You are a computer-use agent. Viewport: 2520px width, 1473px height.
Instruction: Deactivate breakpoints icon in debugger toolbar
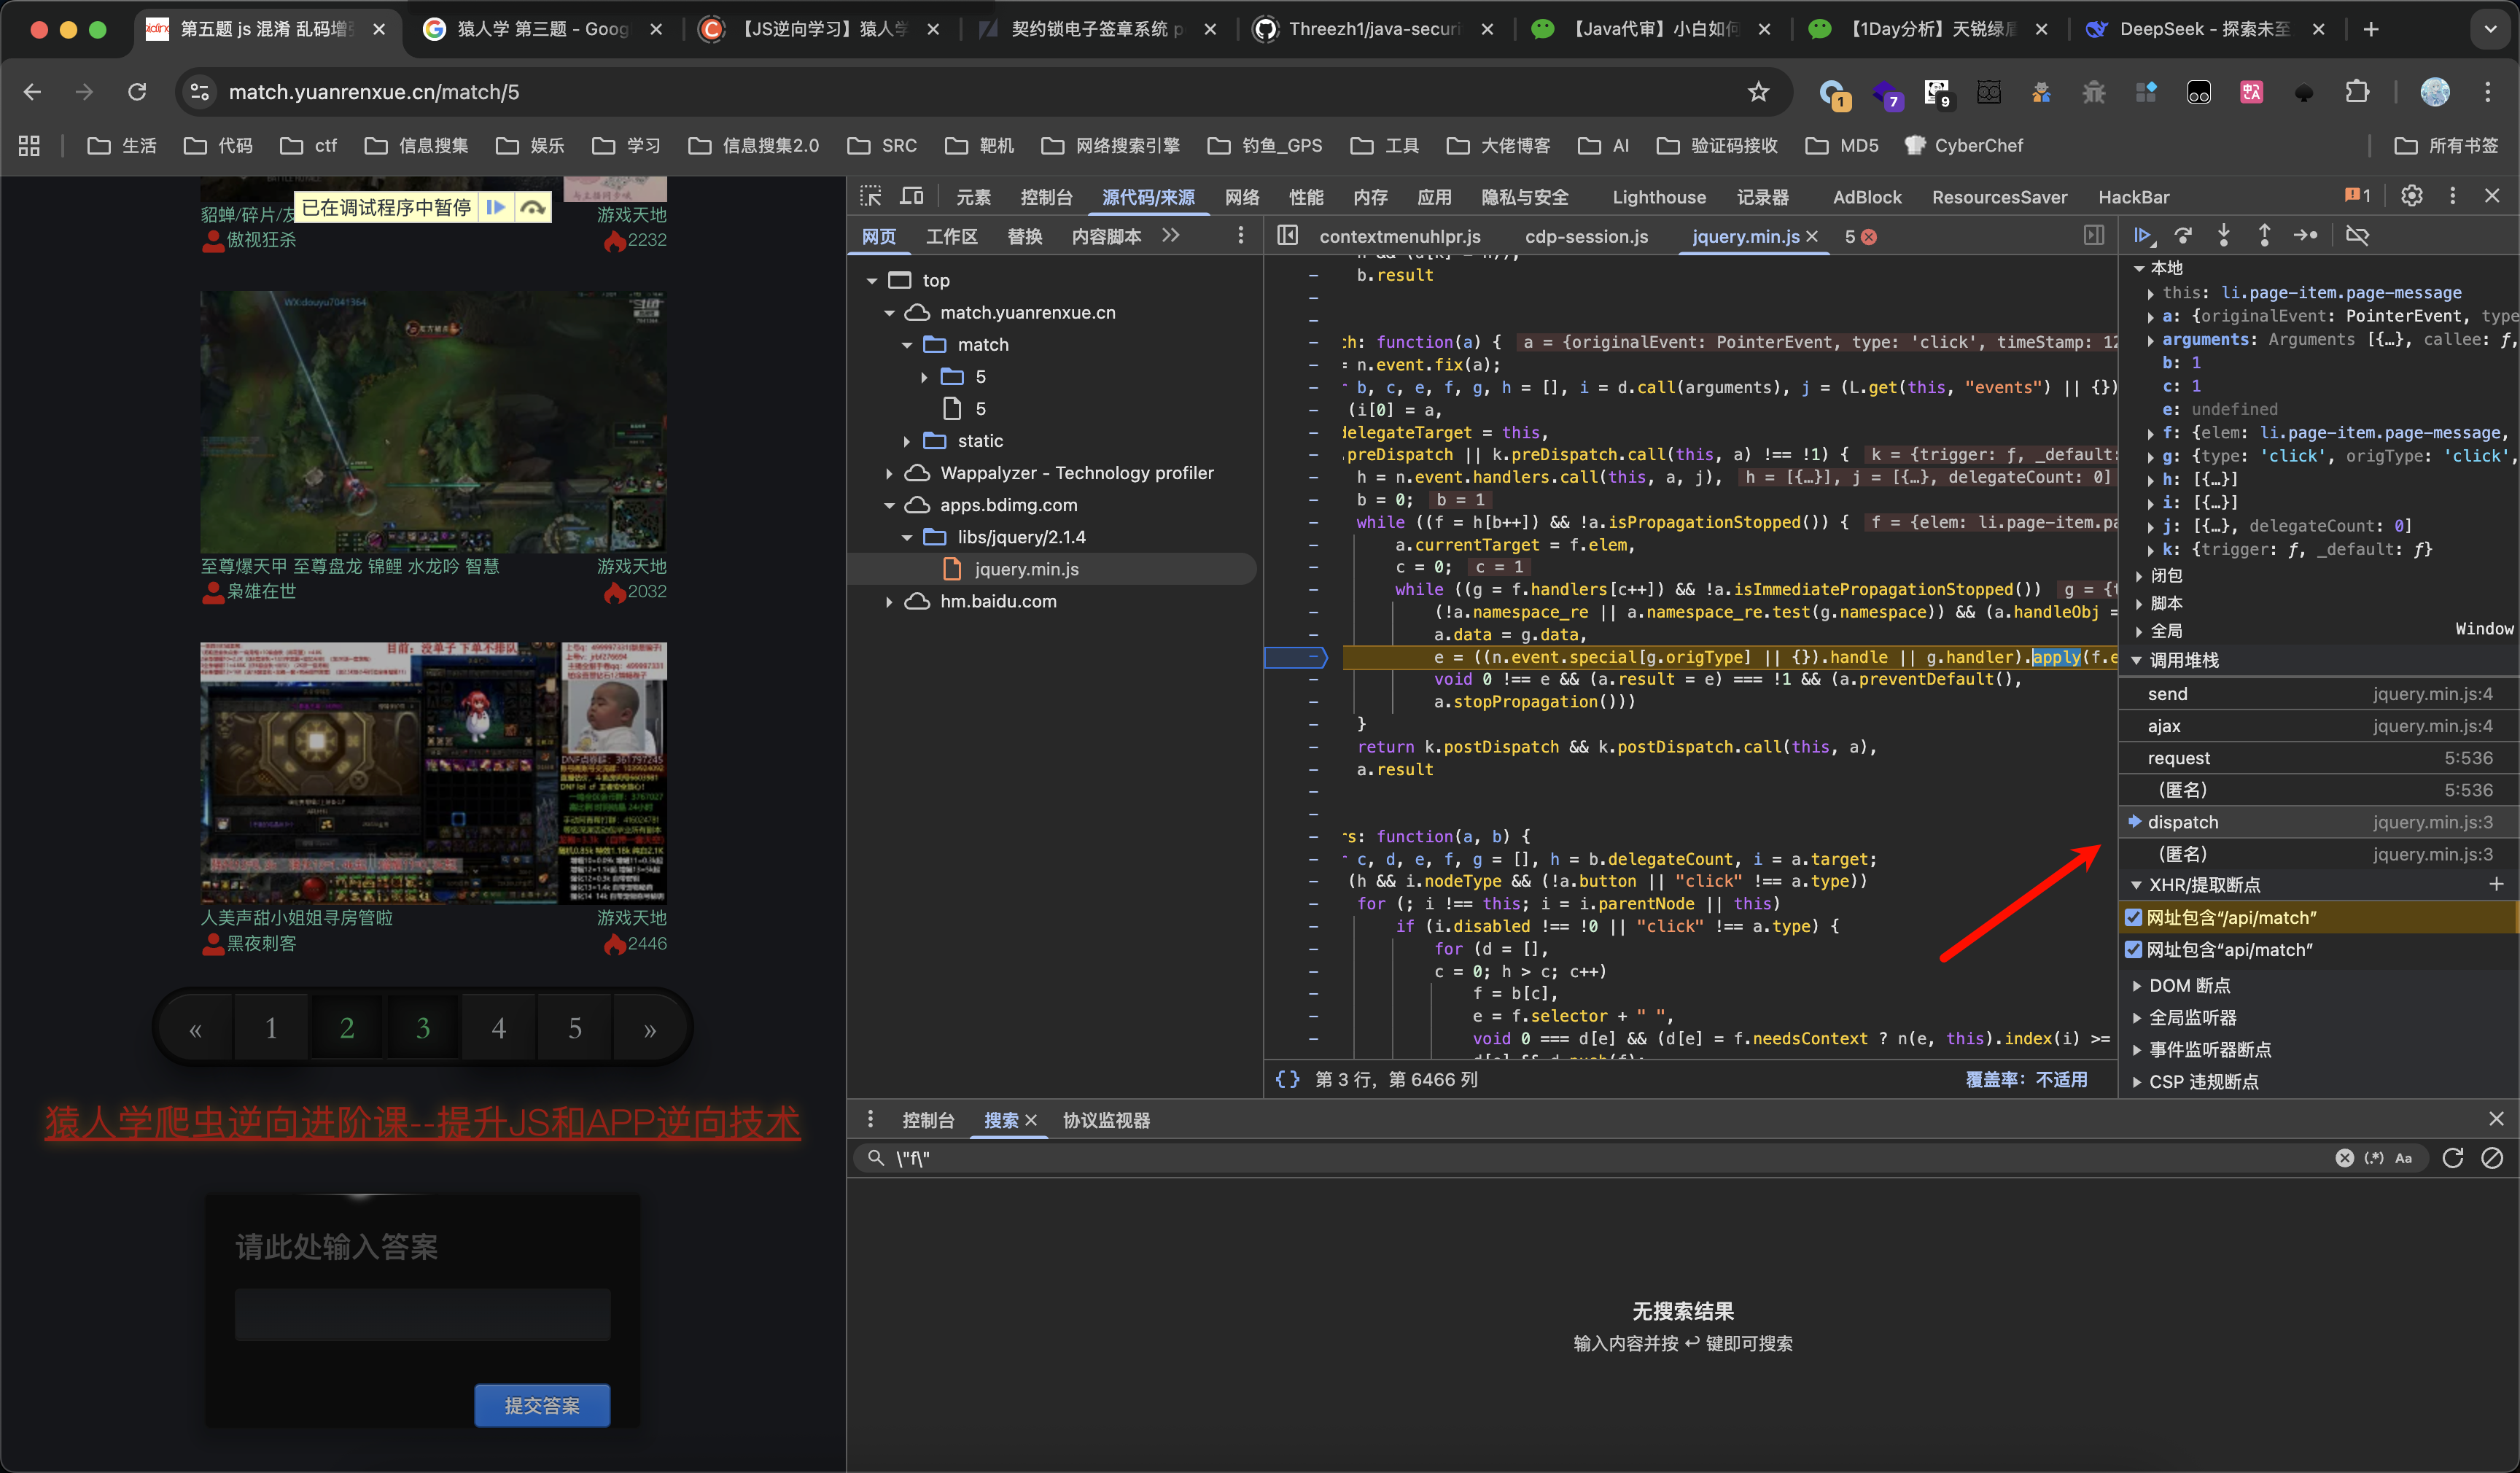click(2357, 236)
